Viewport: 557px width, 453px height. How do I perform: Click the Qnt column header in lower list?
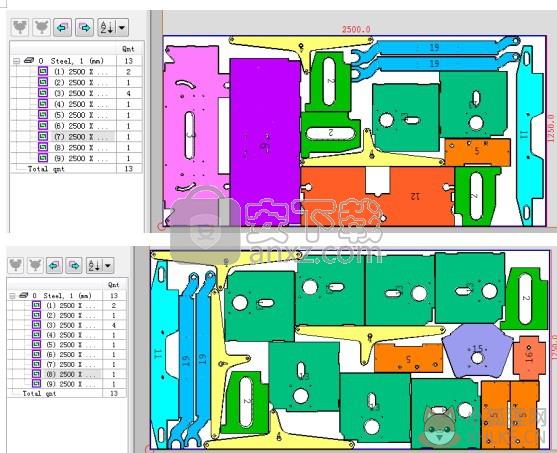[x=114, y=285]
